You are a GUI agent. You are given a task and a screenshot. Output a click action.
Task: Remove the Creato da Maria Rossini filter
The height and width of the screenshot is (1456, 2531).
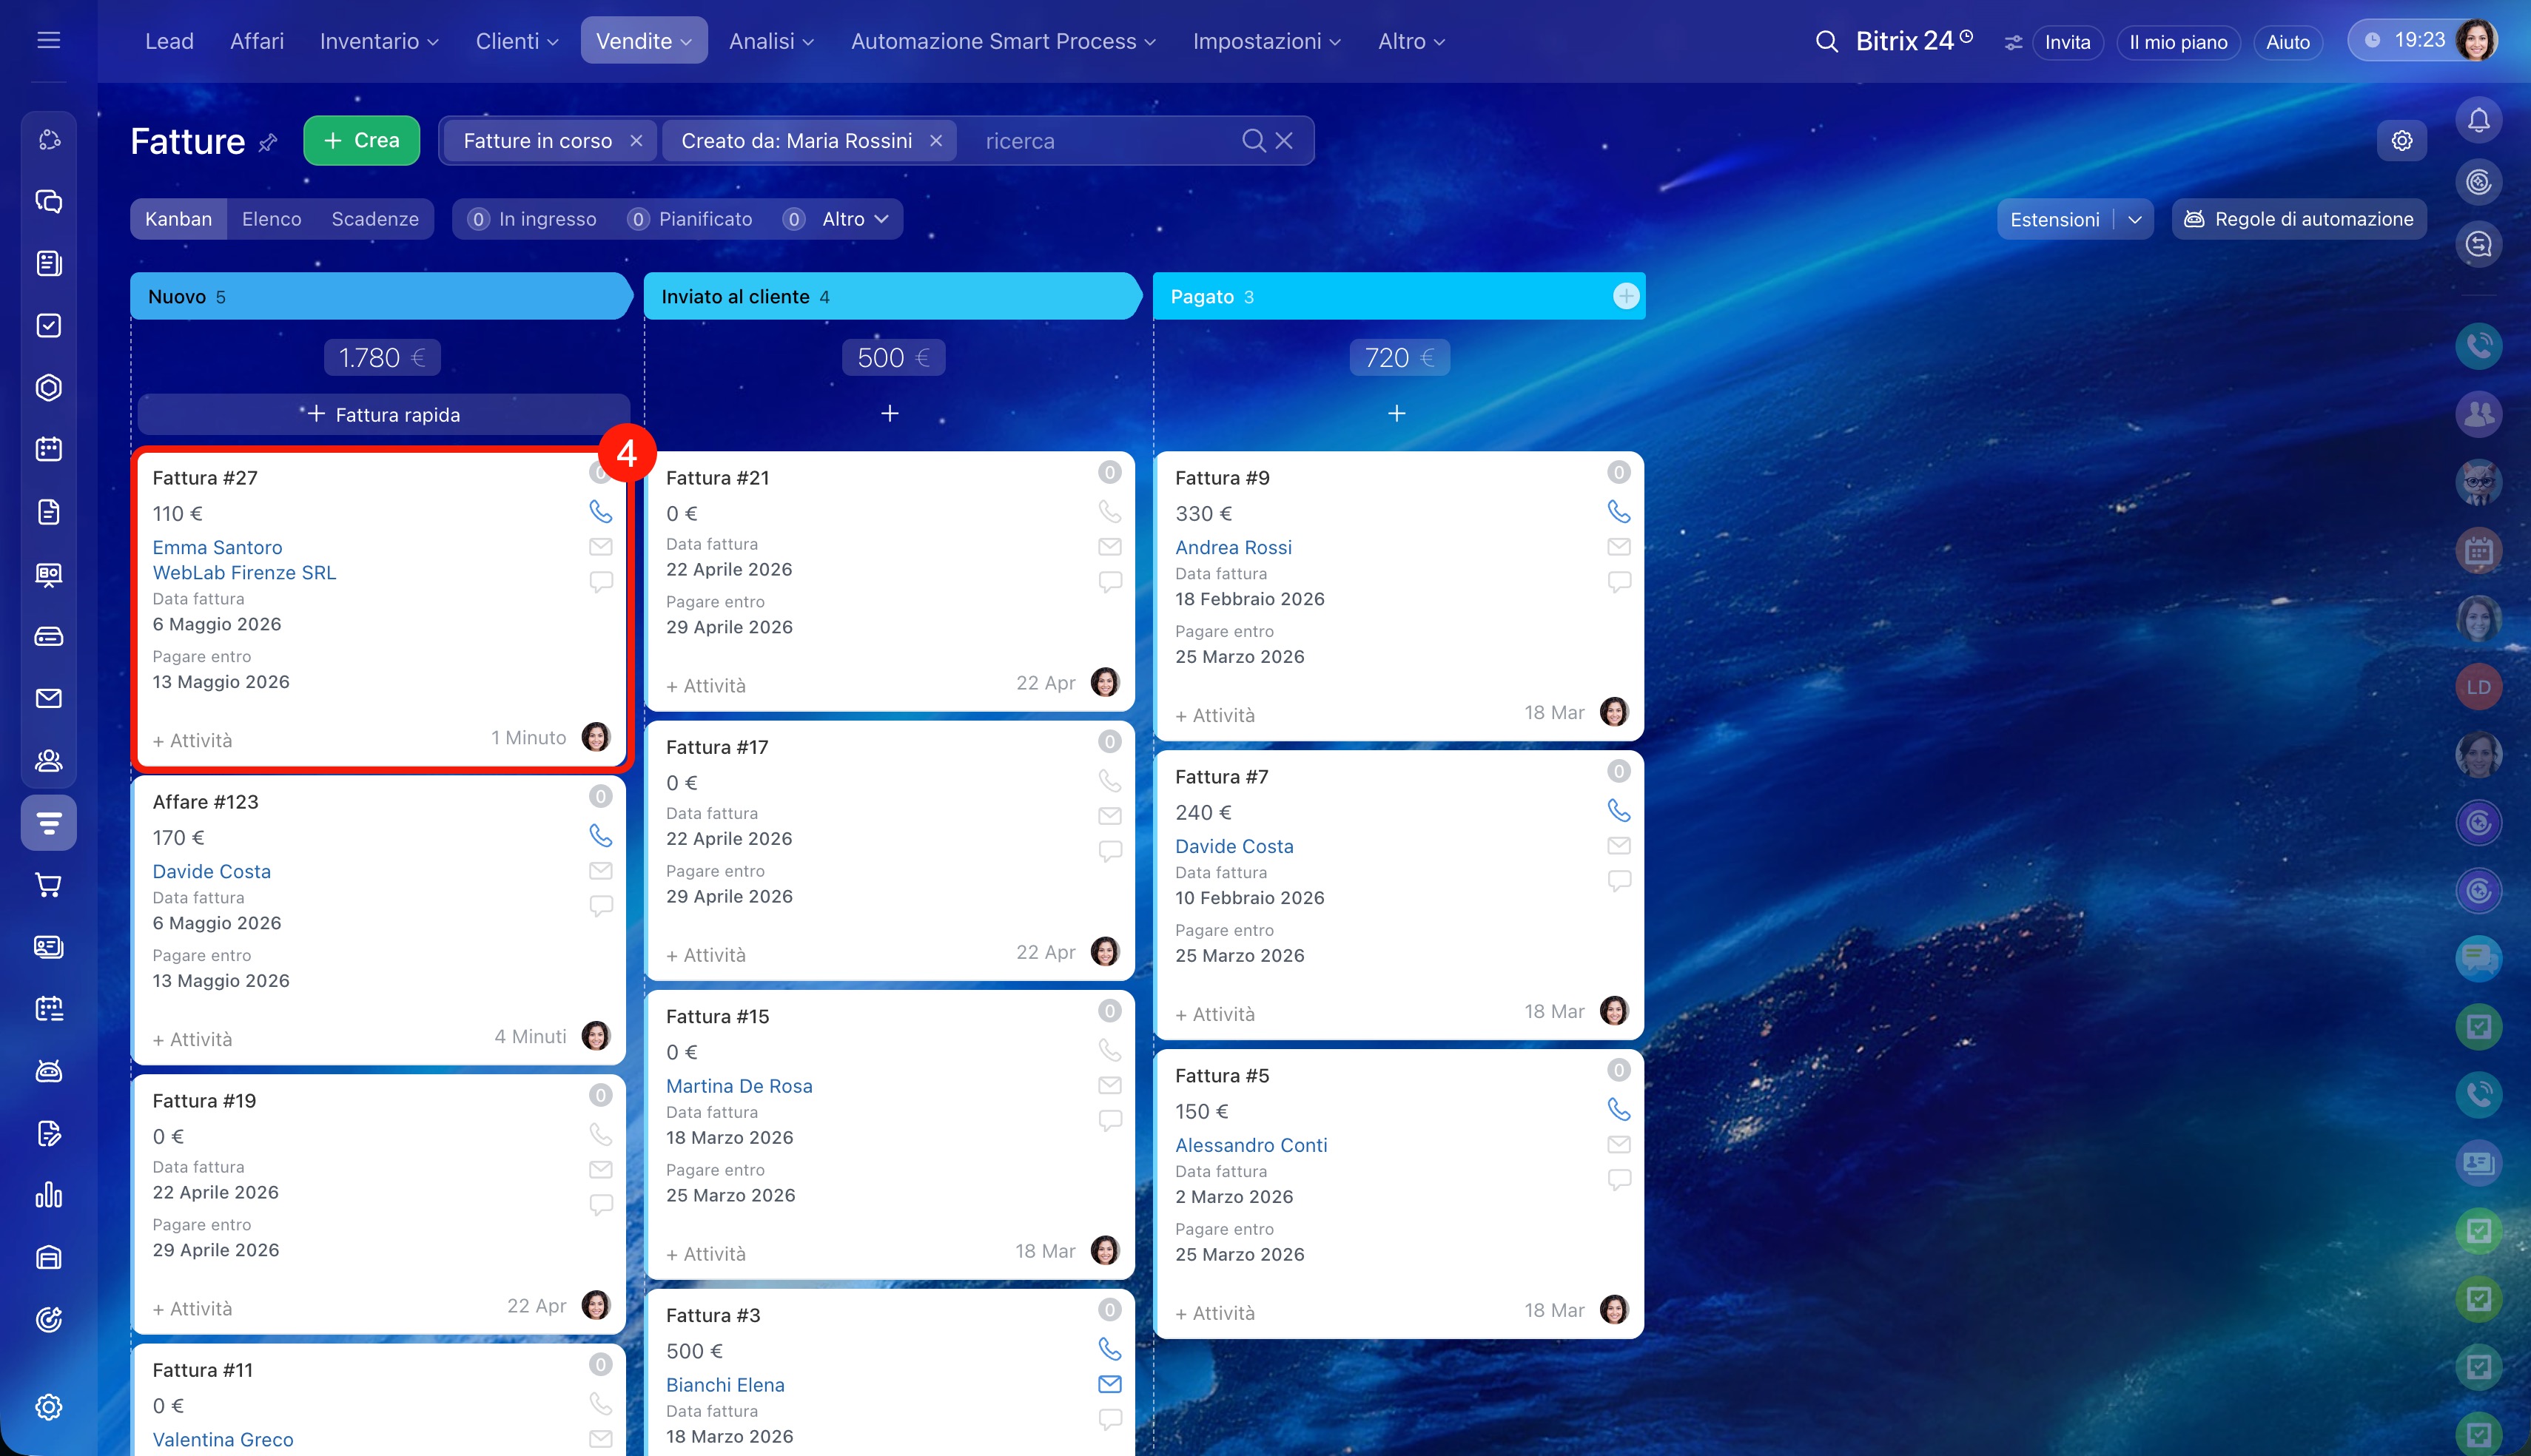coord(936,141)
